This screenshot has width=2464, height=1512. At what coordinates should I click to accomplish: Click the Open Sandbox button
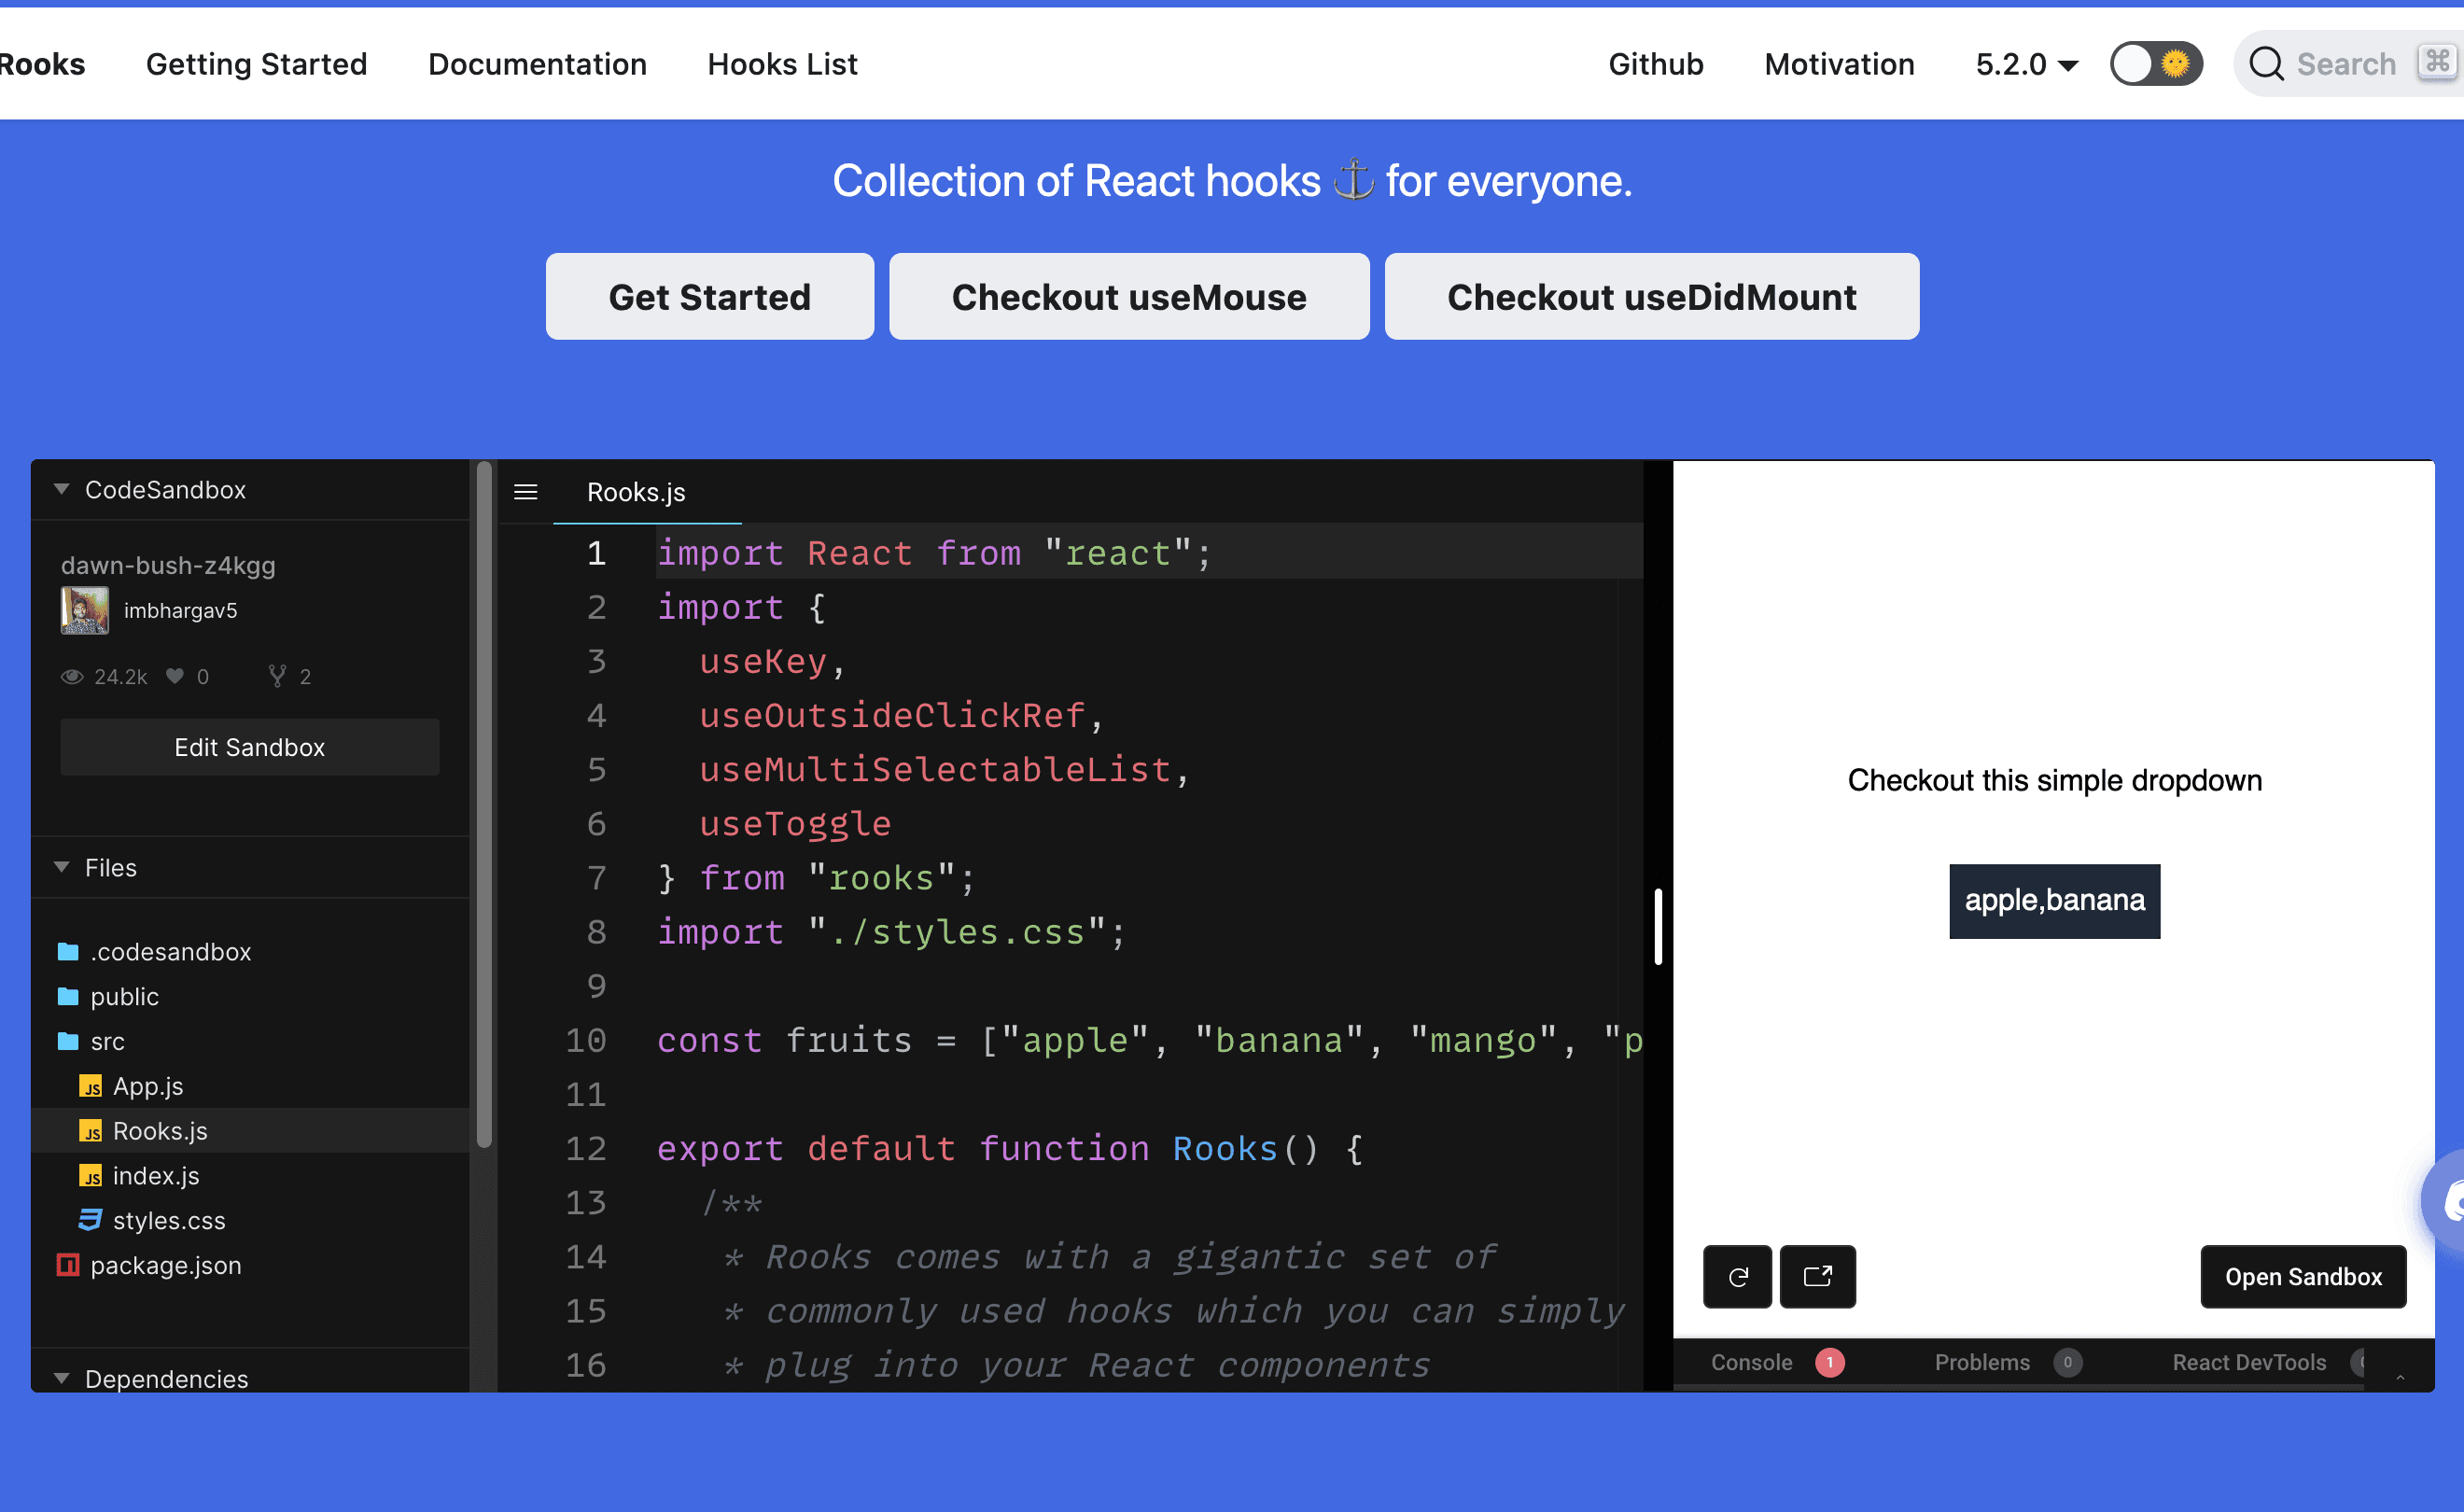click(2303, 1276)
